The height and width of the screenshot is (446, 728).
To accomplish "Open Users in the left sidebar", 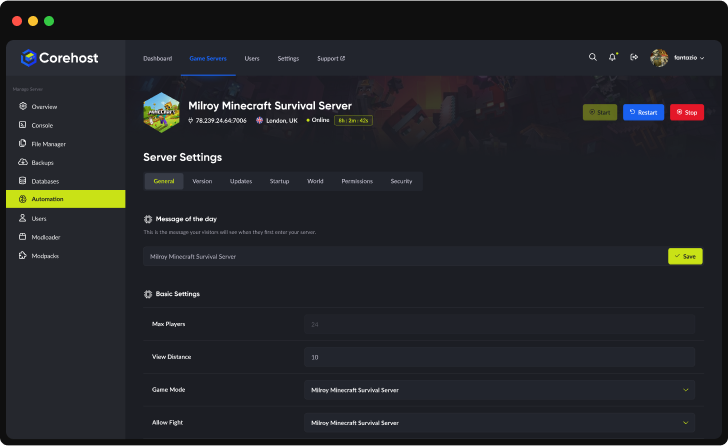I will (65, 218).
